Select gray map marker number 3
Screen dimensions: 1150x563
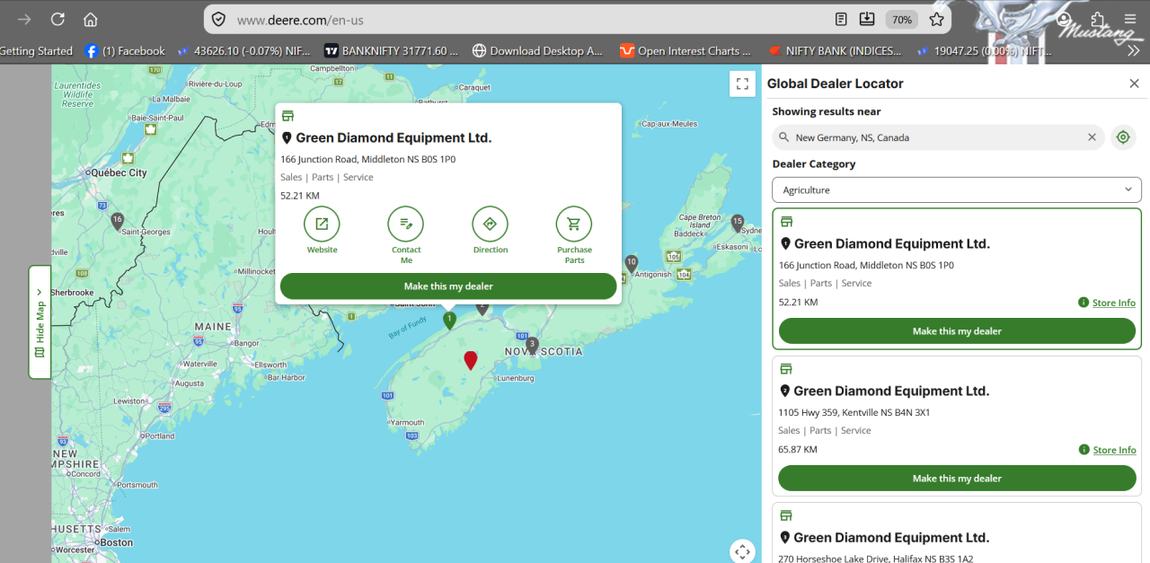click(532, 345)
